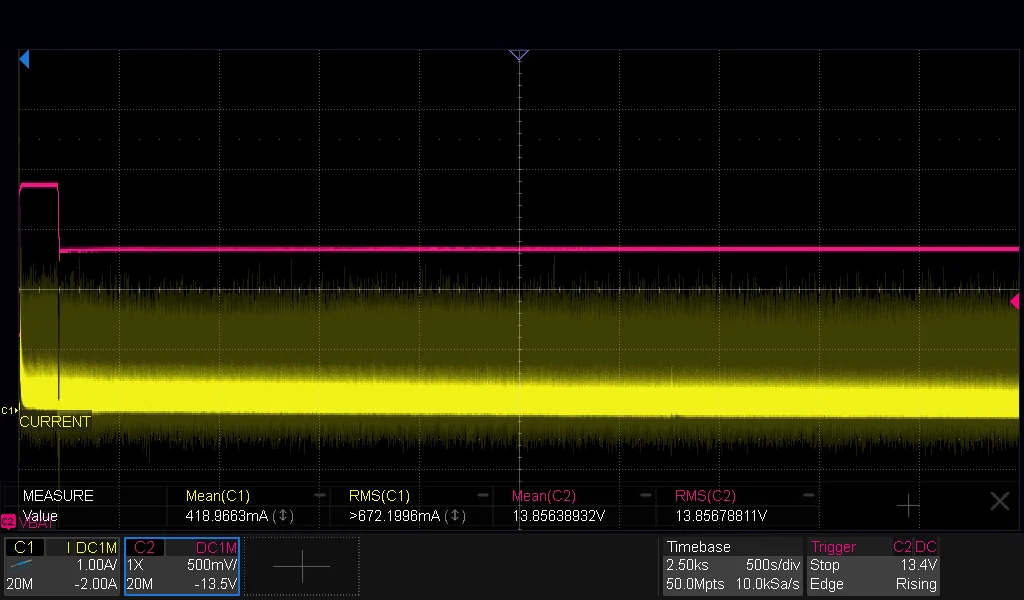This screenshot has height=600, width=1024.
Task: Remove Mean(C2) measurement with its minus icon
Action: (645, 496)
